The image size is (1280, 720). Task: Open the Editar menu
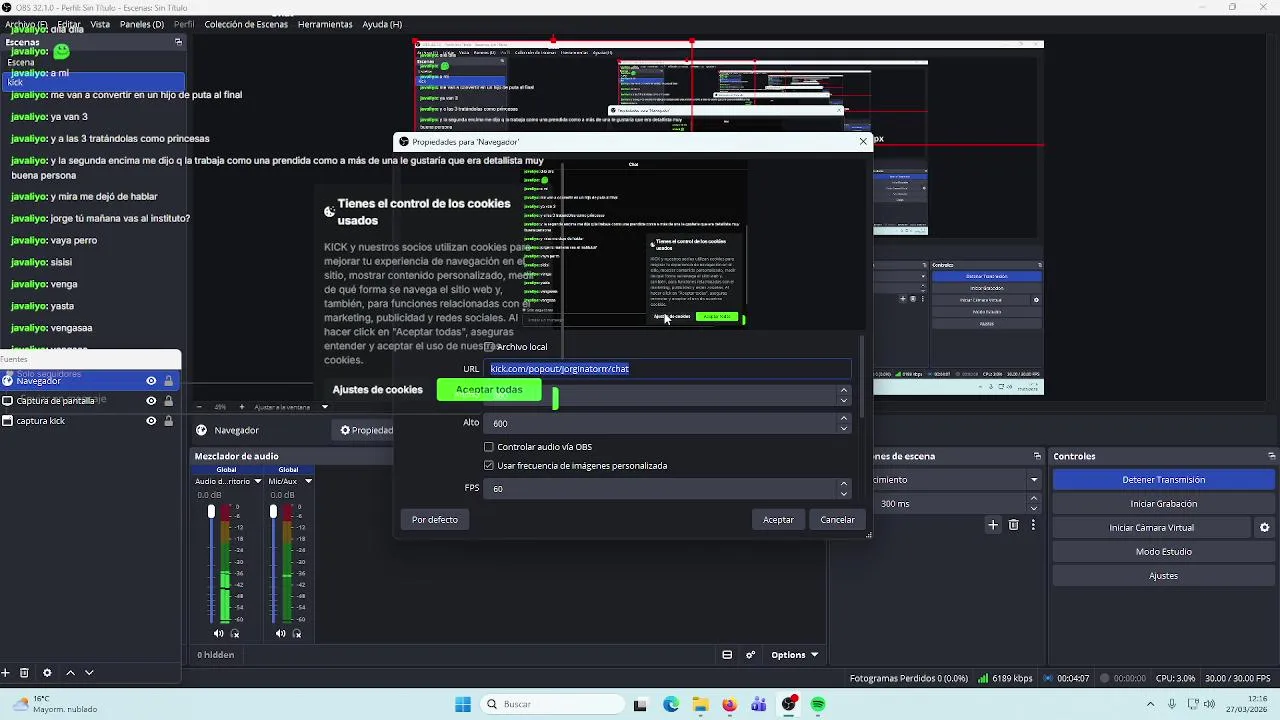click(x=69, y=24)
